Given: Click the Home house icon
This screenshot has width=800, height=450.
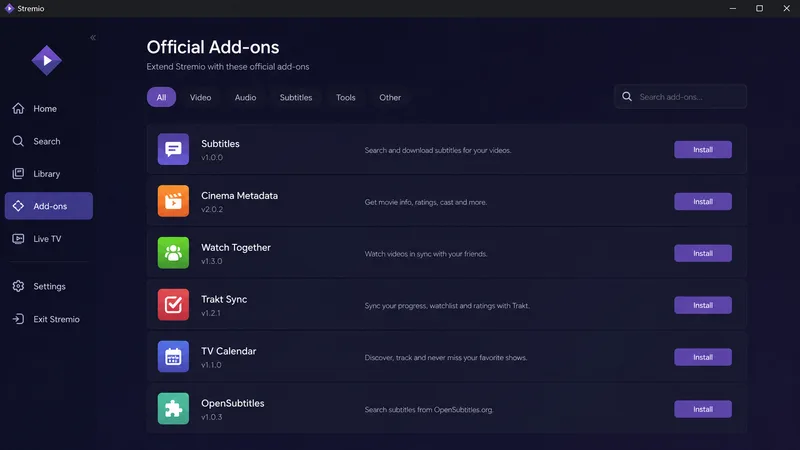Looking at the screenshot, I should pyautogui.click(x=18, y=108).
